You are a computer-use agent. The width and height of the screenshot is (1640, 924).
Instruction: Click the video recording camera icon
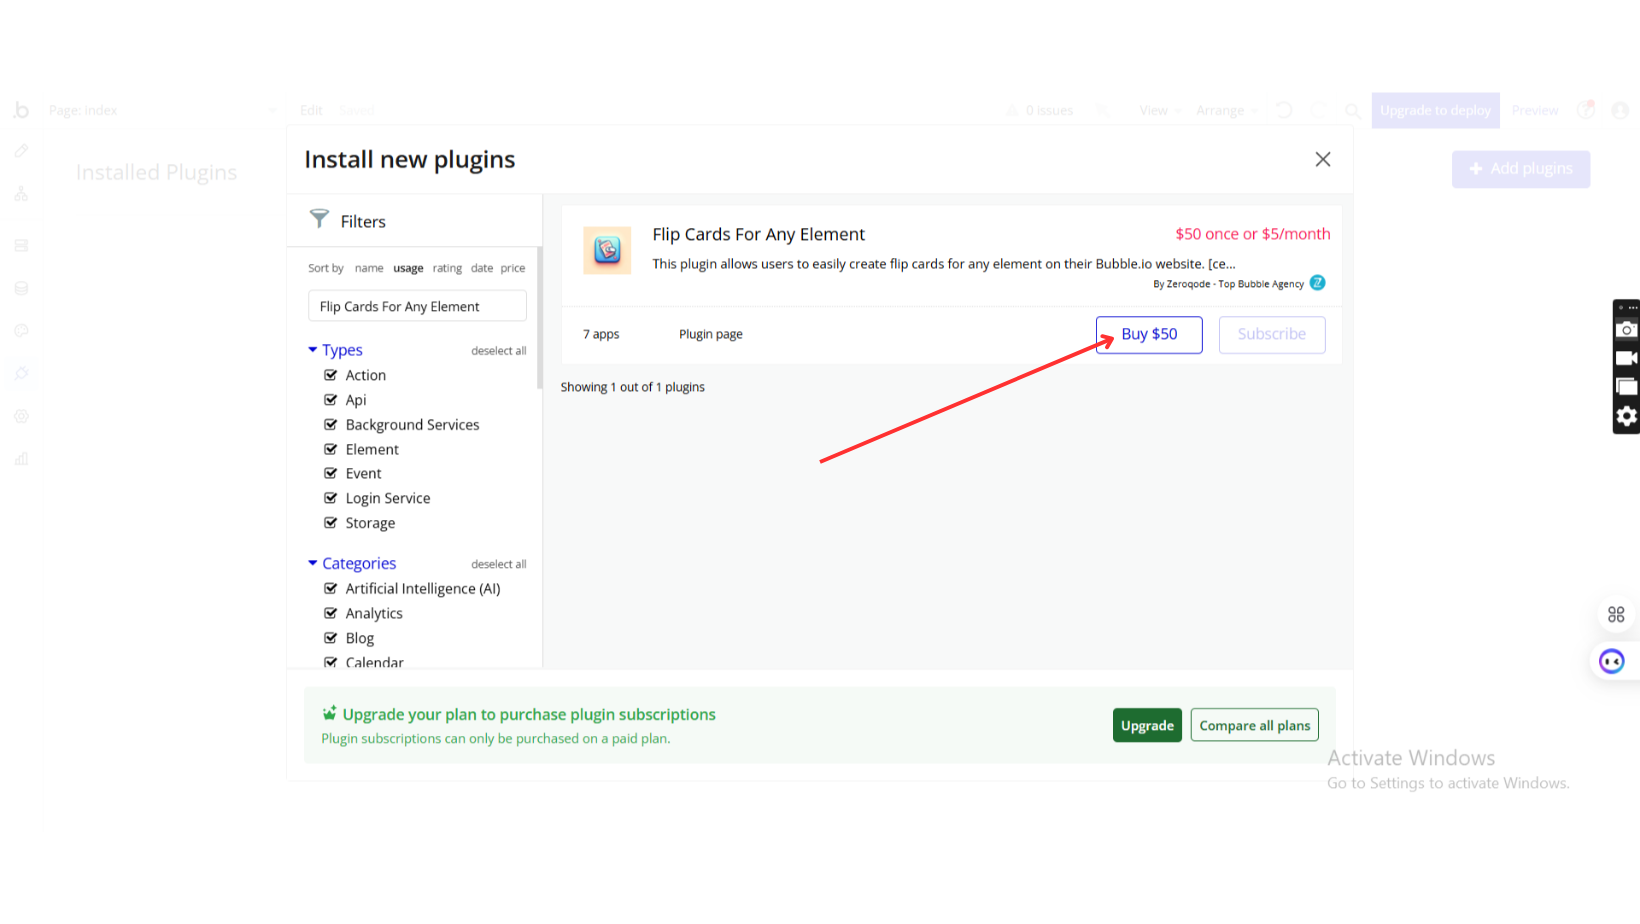(1626, 358)
